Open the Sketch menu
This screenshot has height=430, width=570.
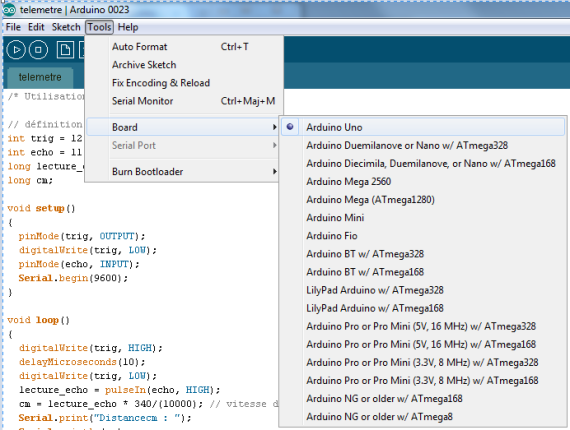[x=66, y=27]
